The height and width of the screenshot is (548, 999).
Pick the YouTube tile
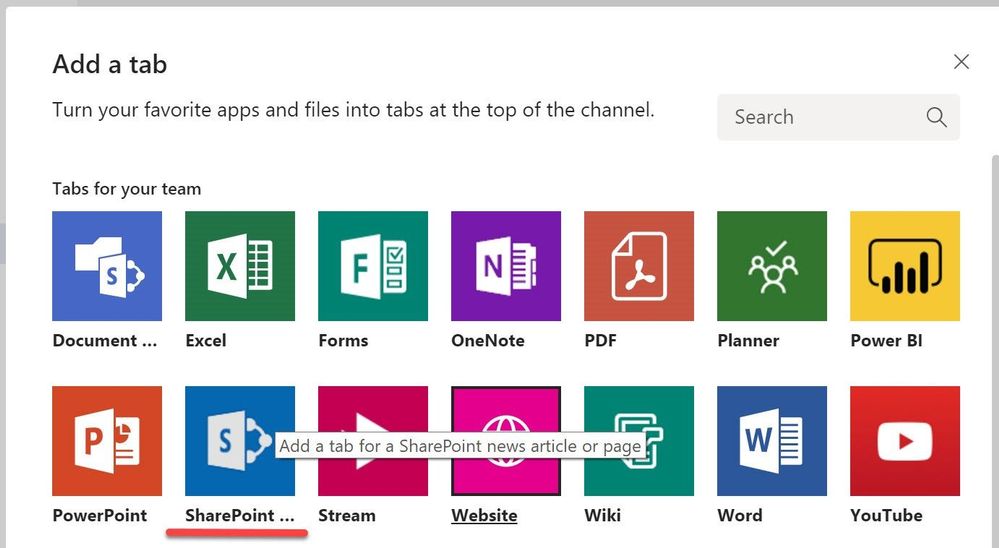(905, 441)
